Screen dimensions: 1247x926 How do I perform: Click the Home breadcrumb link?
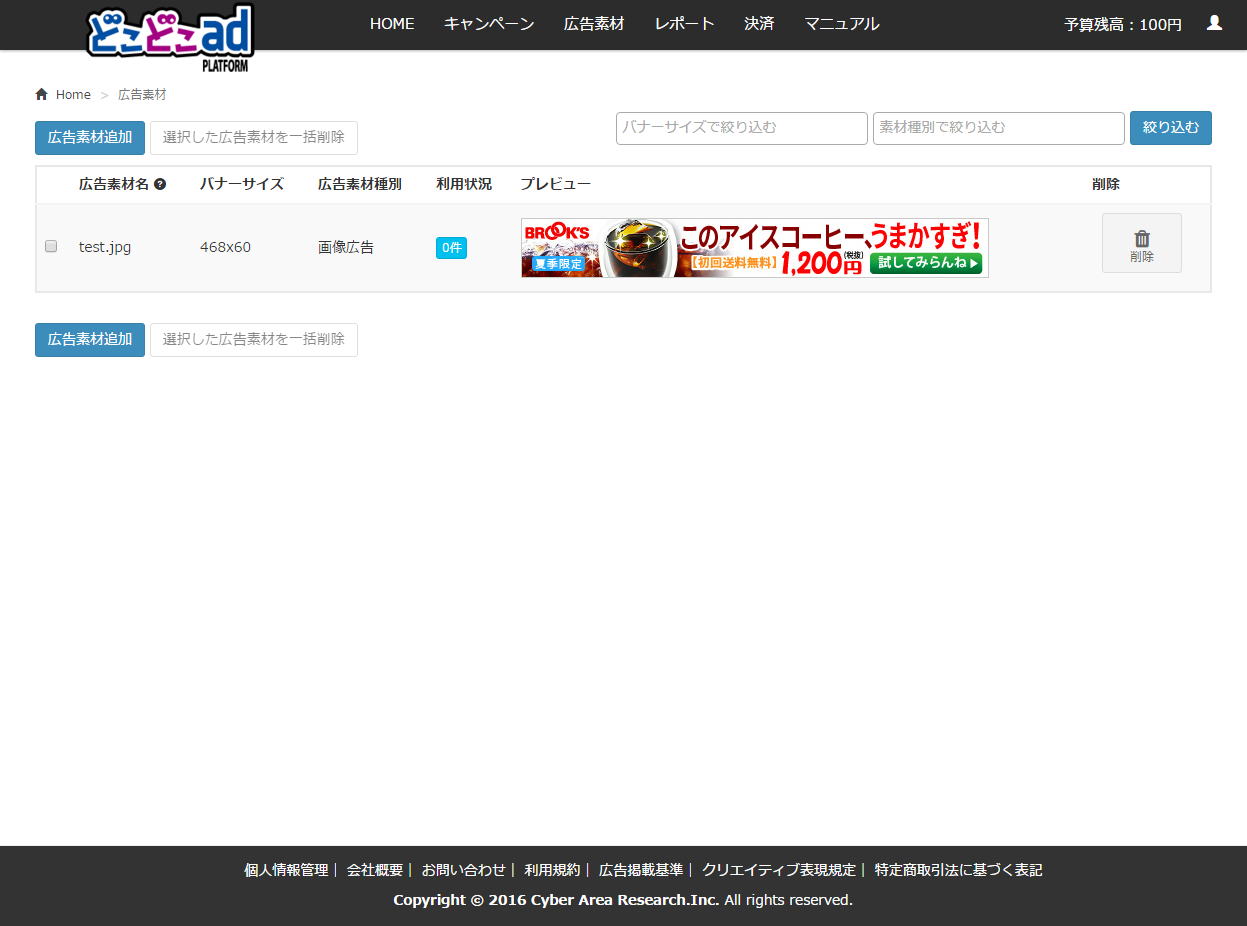pyautogui.click(x=73, y=95)
